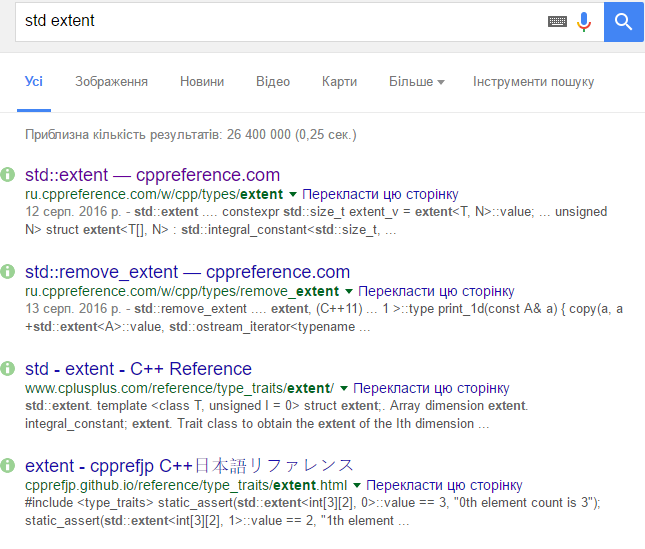Activate voice search microphone icon
The height and width of the screenshot is (549, 645).
coord(584,22)
